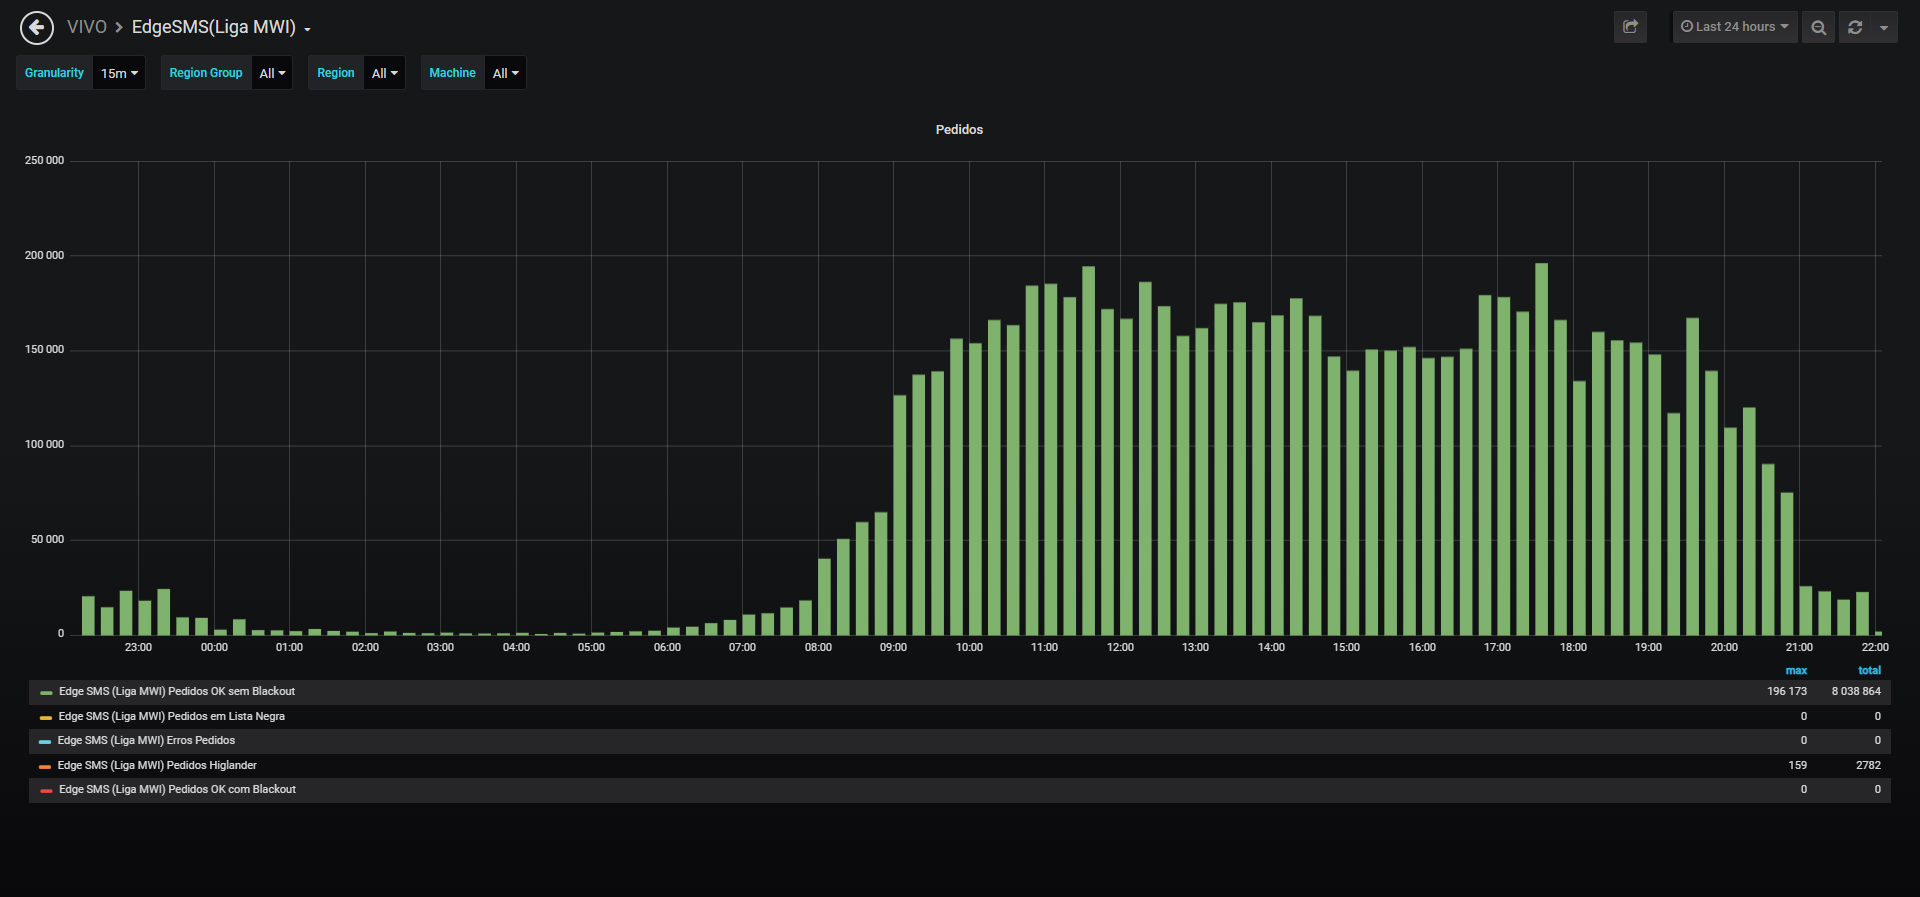Click the Granularity variable label
Viewport: 1920px width, 897px height.
[55, 73]
